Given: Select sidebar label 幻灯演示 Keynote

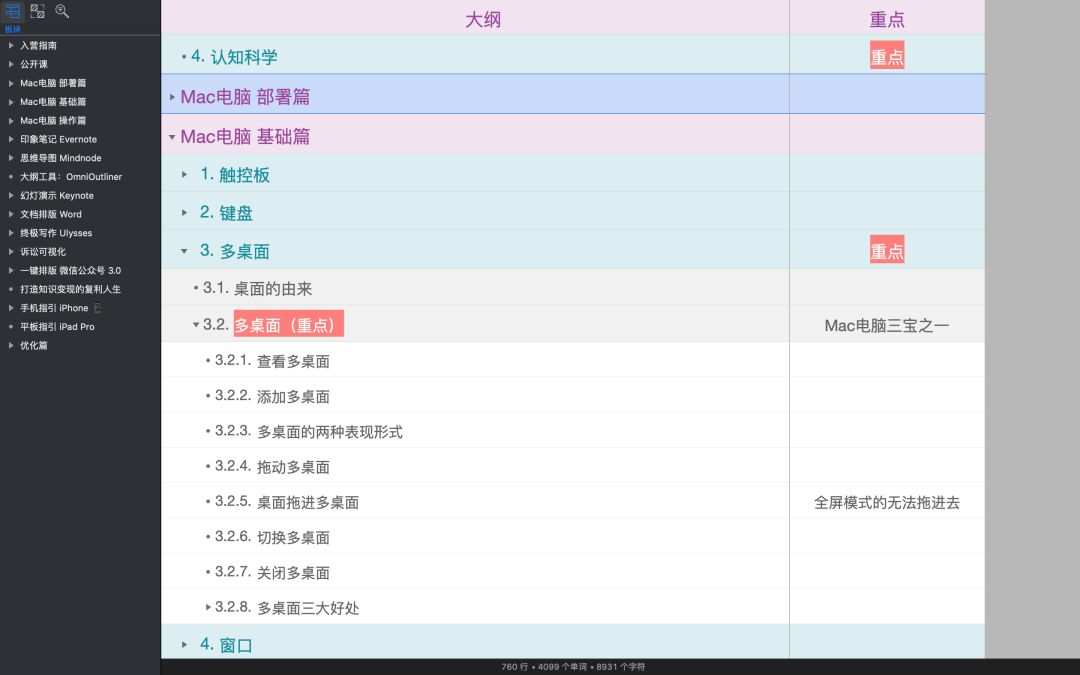Looking at the screenshot, I should [x=56, y=196].
